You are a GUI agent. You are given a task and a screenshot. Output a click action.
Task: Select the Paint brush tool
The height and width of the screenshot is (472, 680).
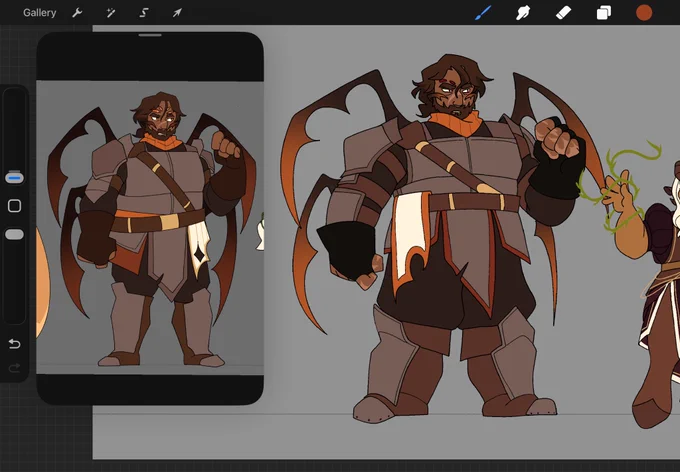click(x=483, y=13)
